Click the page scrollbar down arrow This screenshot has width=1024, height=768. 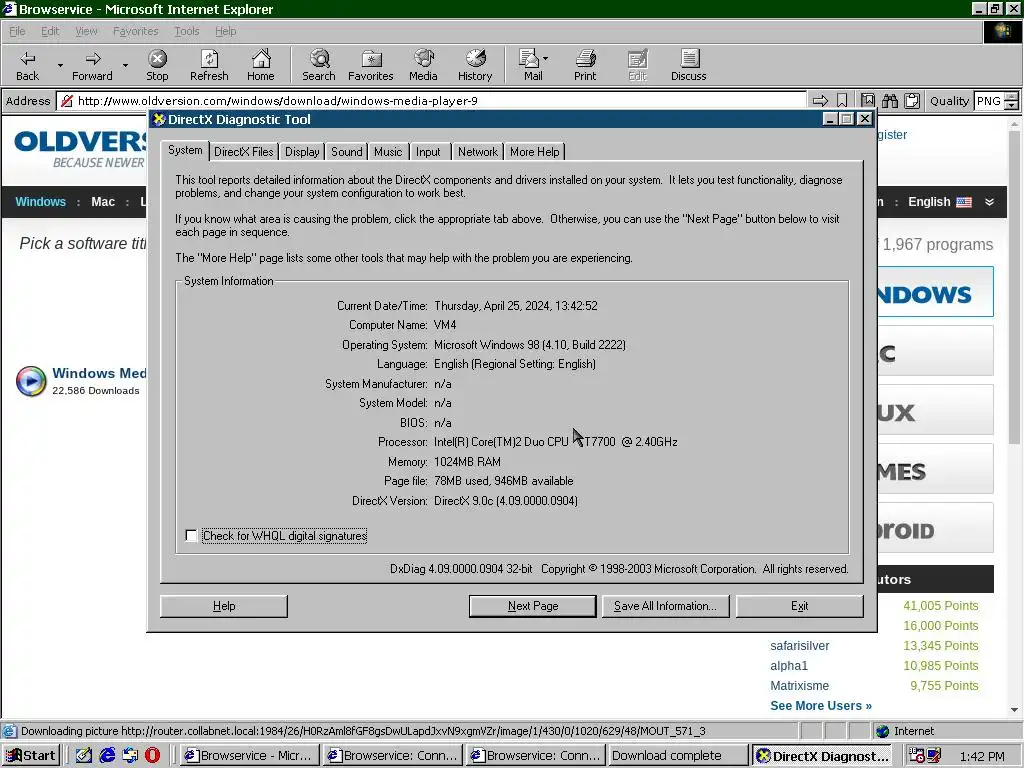[1014, 710]
